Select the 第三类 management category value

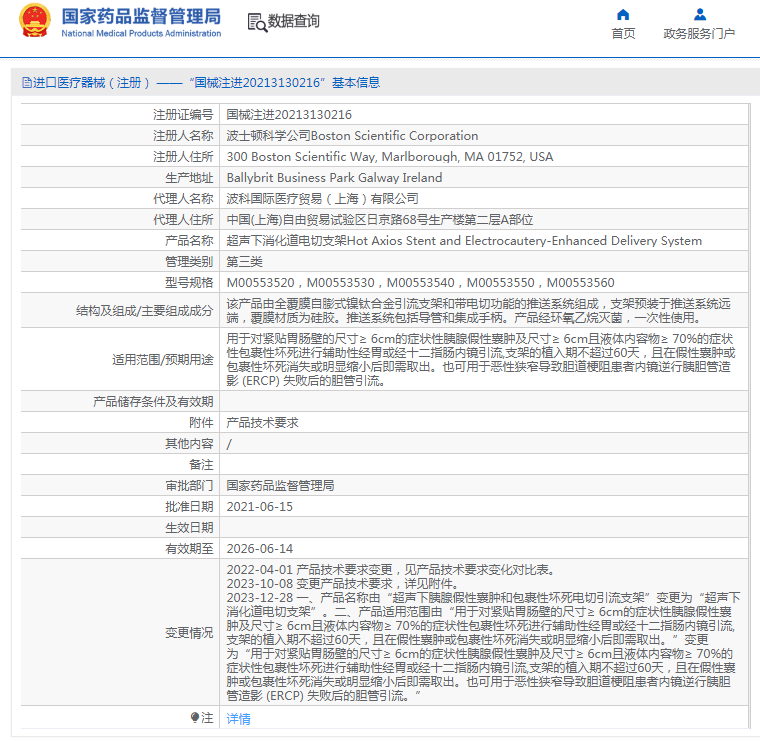244,262
